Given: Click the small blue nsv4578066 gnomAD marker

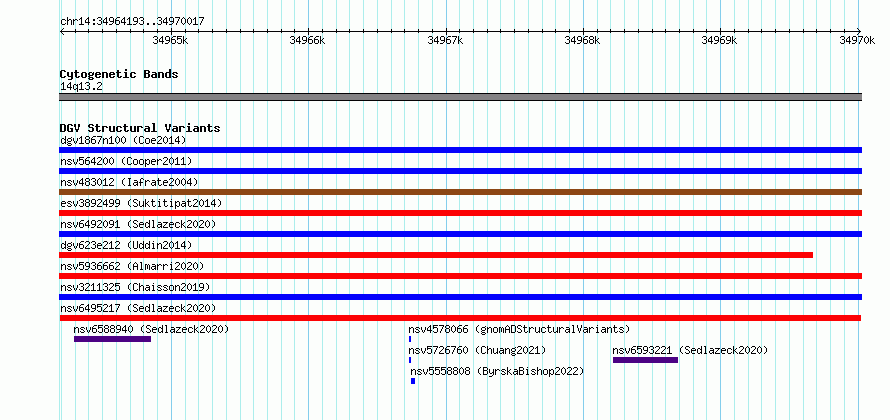Looking at the screenshot, I should pyautogui.click(x=410, y=339).
